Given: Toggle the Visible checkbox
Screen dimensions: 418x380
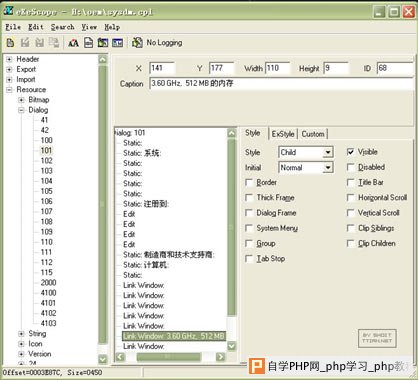Looking at the screenshot, I should (x=350, y=152).
